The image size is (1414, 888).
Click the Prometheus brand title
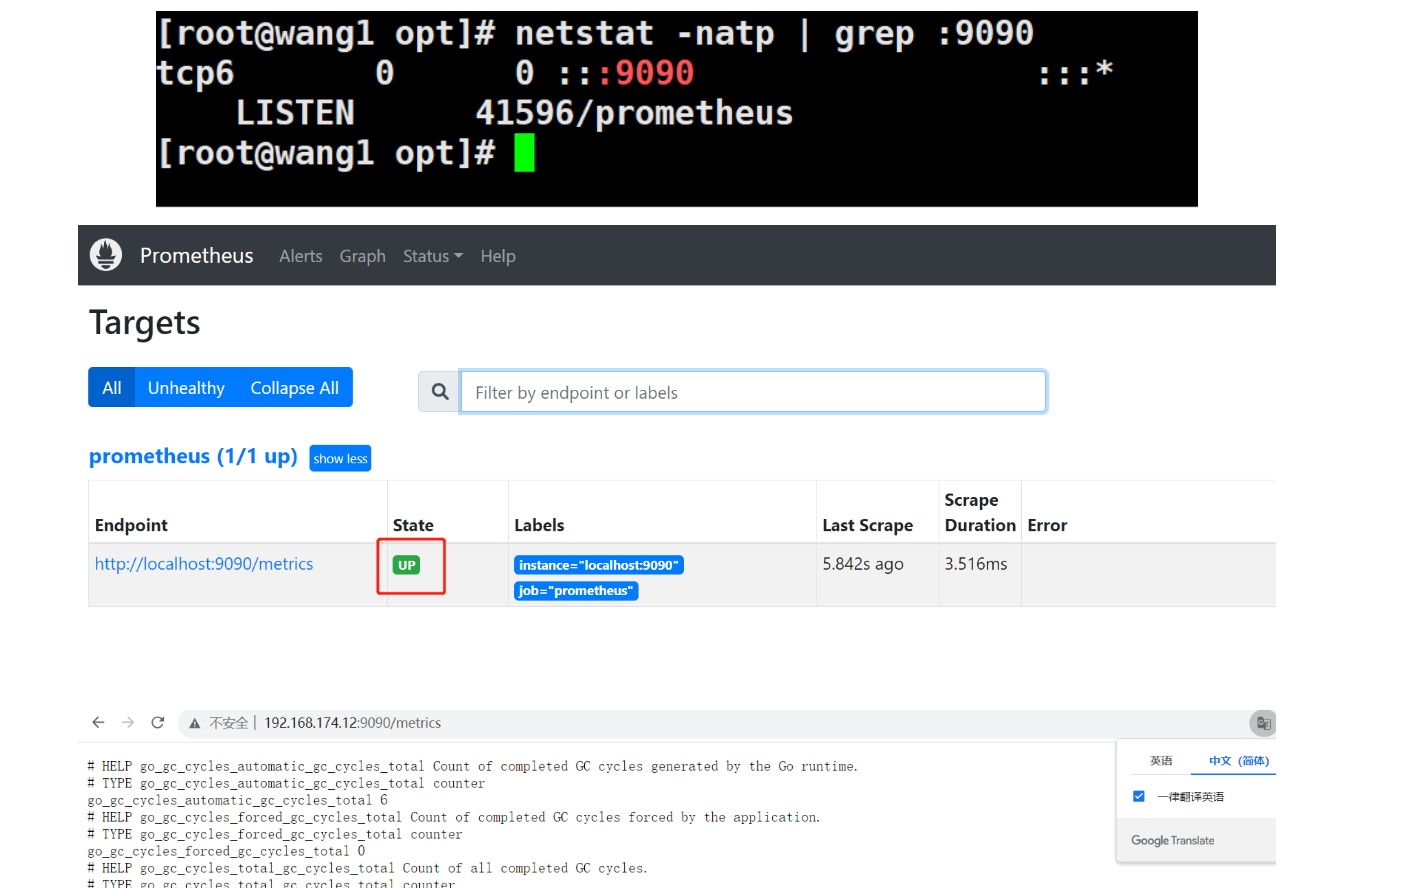[x=197, y=255]
